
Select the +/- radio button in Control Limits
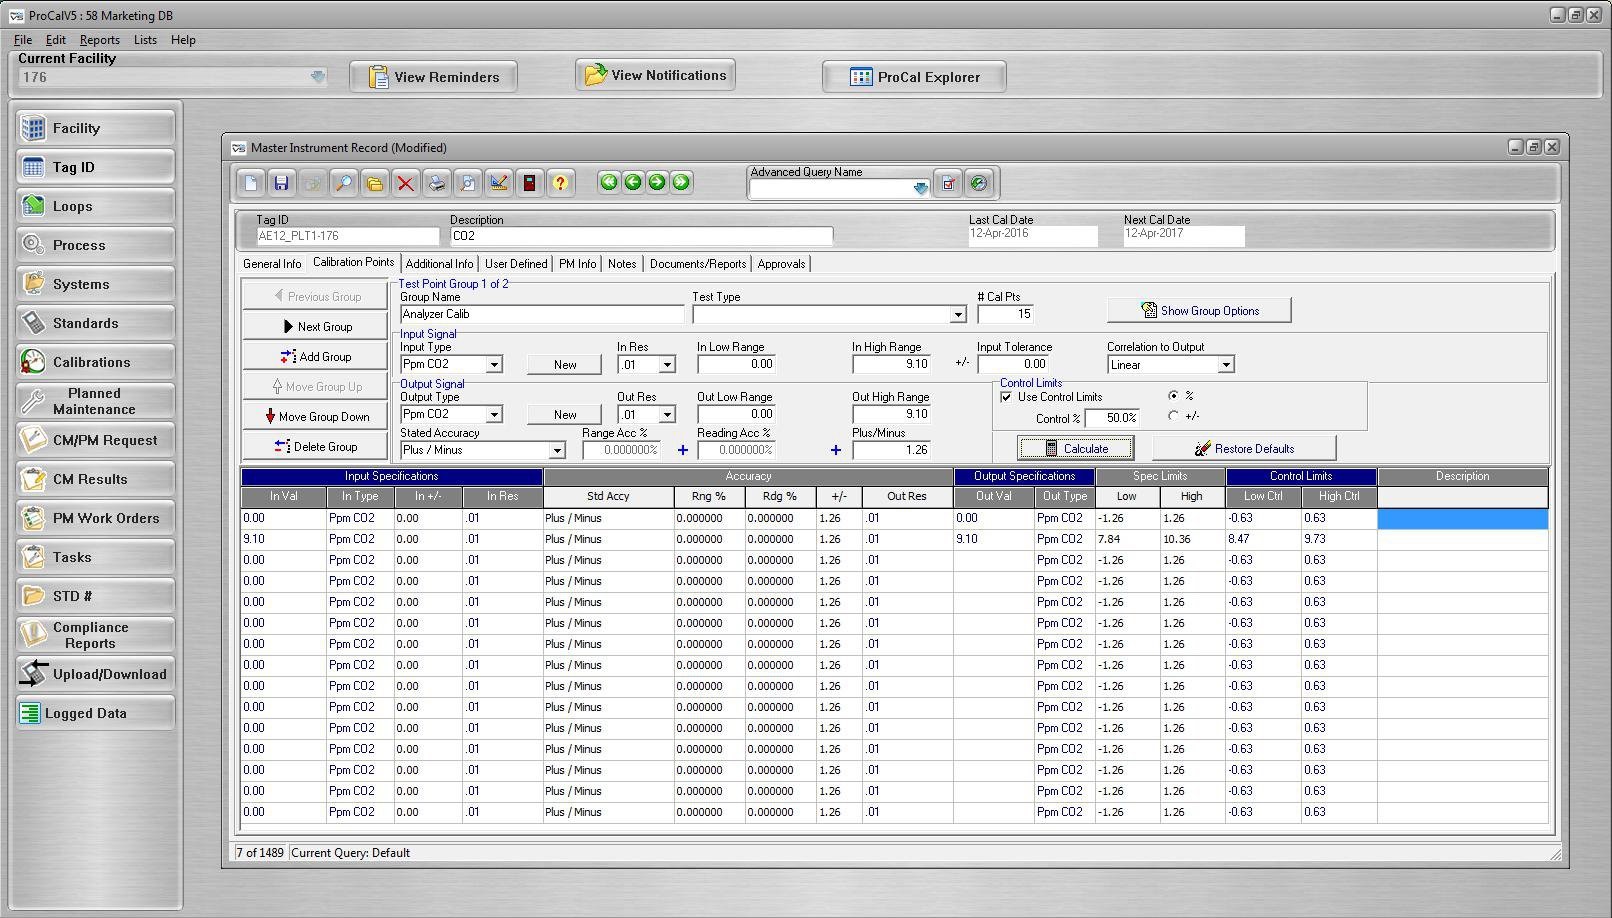click(x=1172, y=417)
